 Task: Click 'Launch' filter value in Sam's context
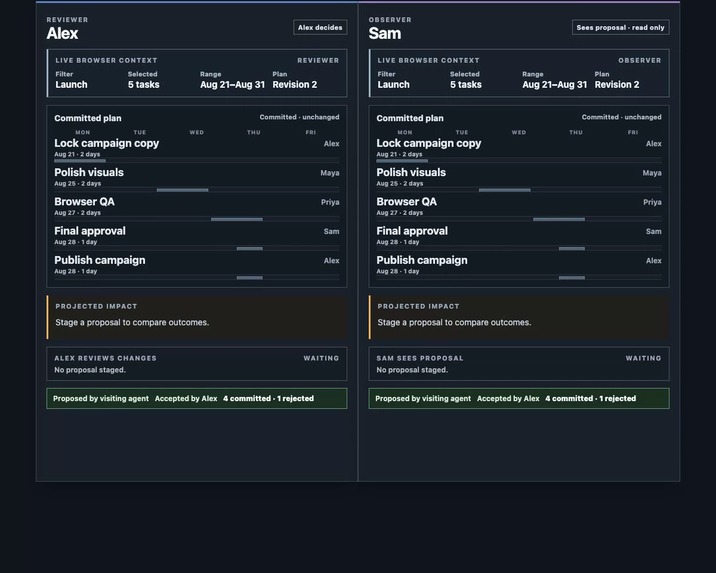coord(394,84)
